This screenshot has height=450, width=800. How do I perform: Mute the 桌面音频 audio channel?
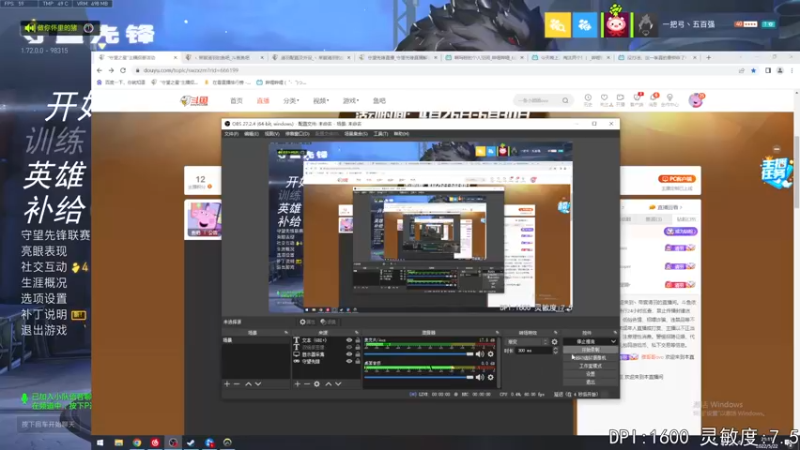click(x=480, y=377)
